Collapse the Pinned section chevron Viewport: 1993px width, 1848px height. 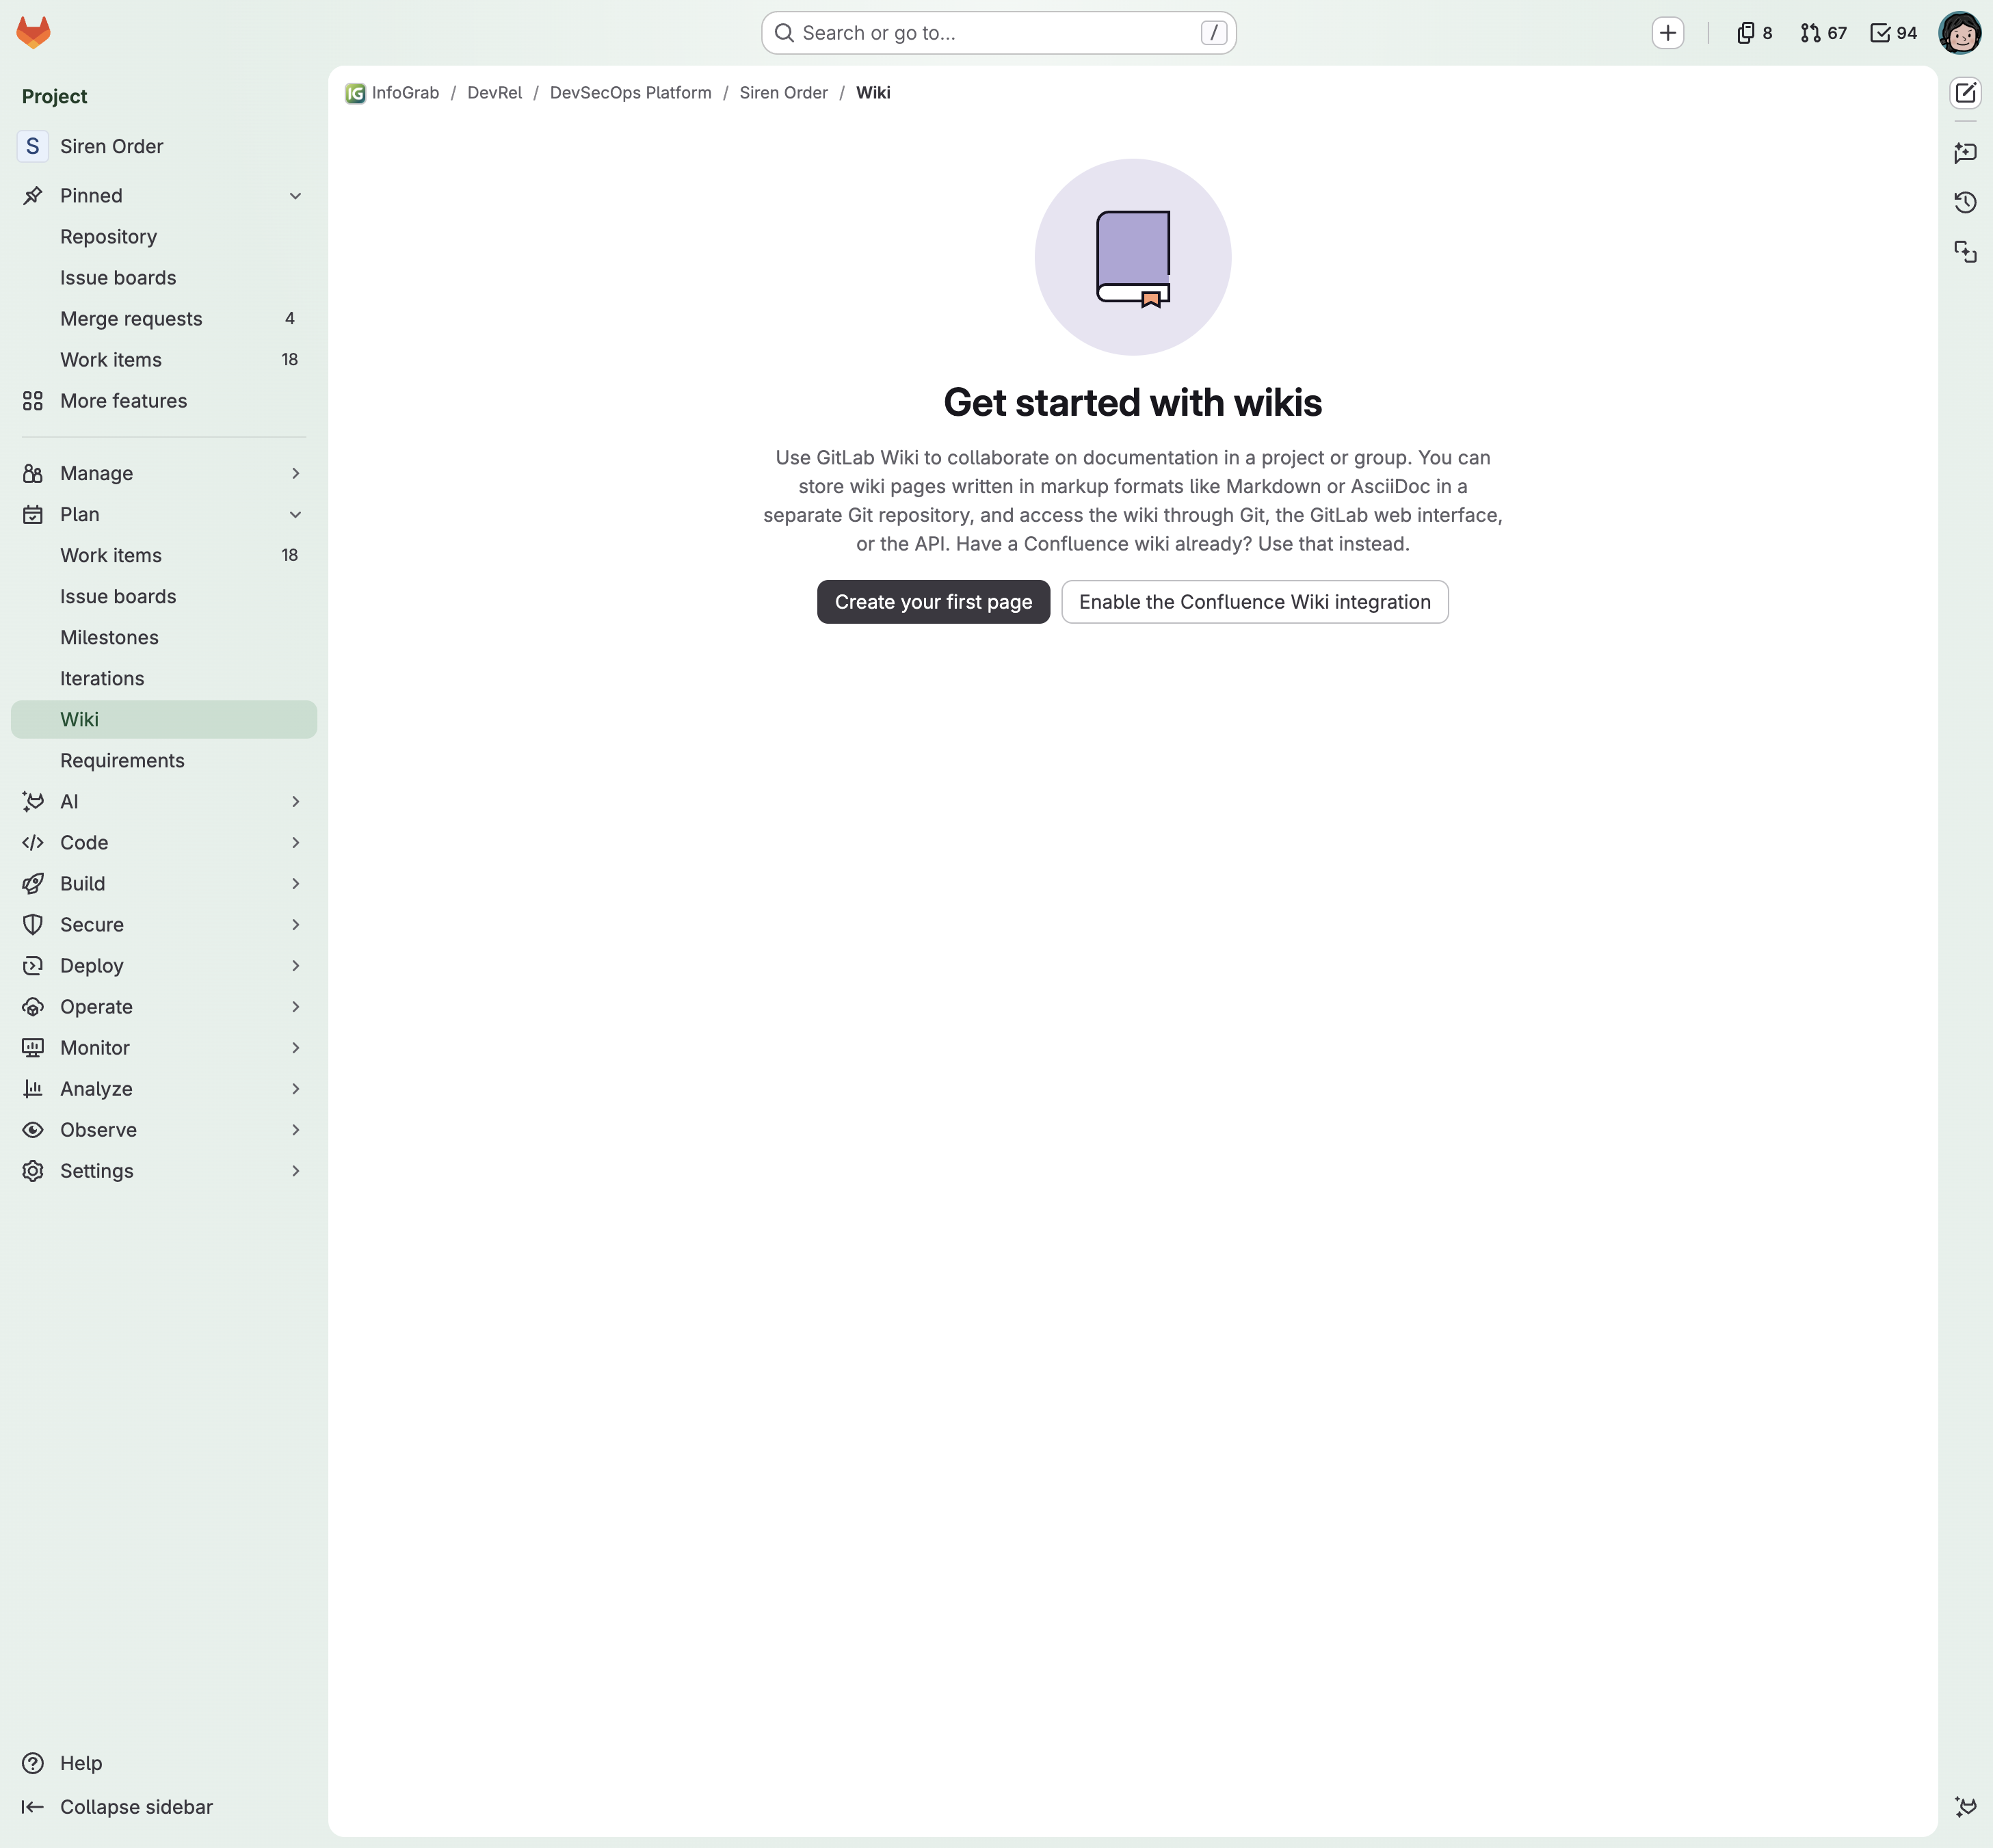pyautogui.click(x=295, y=196)
